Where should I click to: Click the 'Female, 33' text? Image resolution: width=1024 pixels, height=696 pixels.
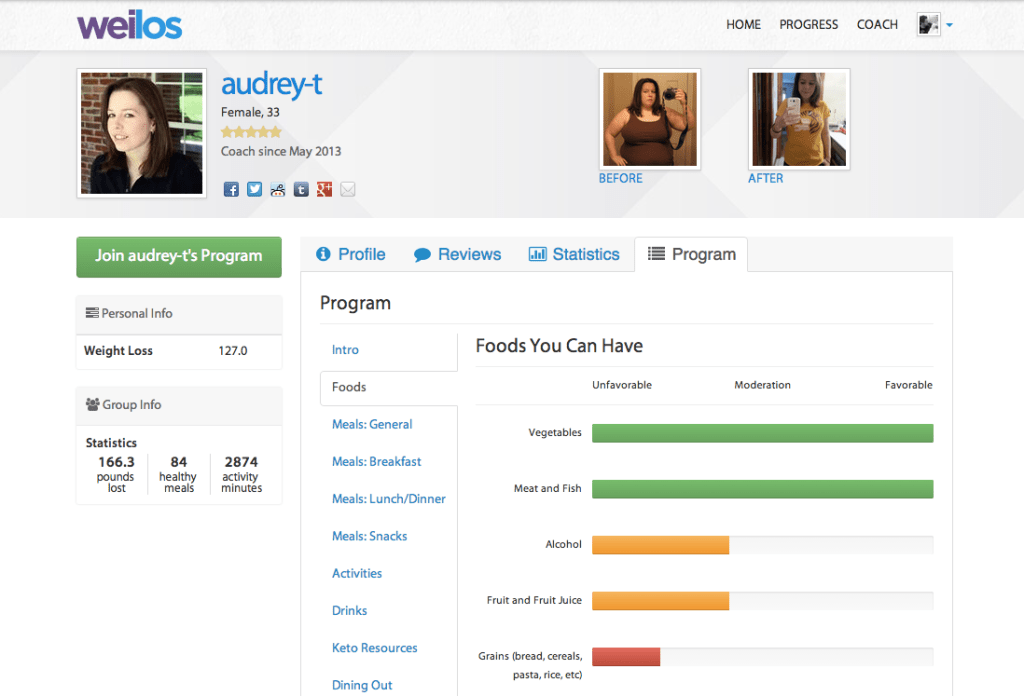pyautogui.click(x=250, y=112)
